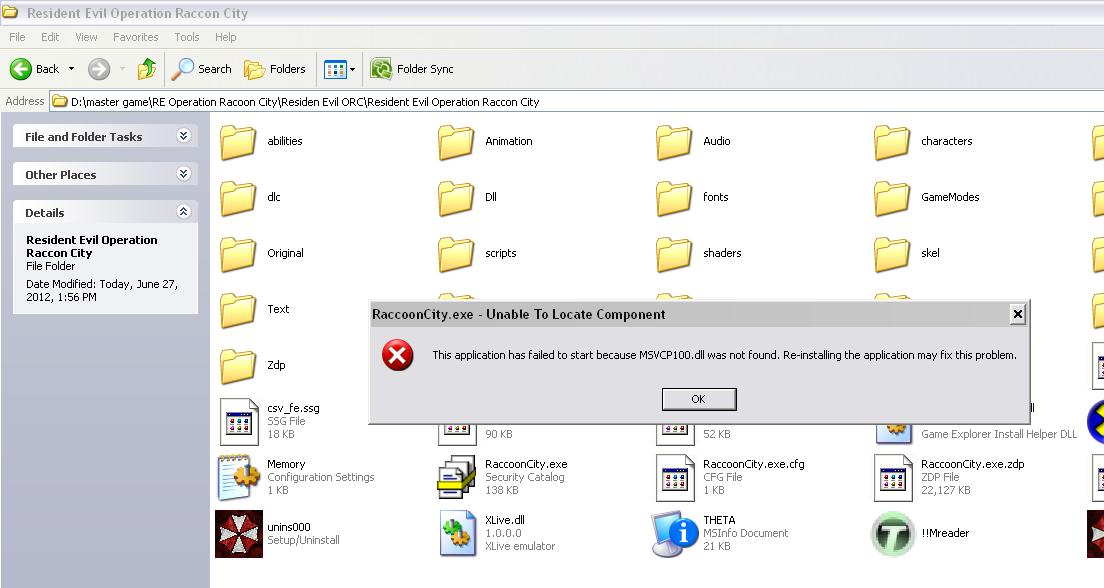Select the unins000 Umbrella icon

point(239,533)
